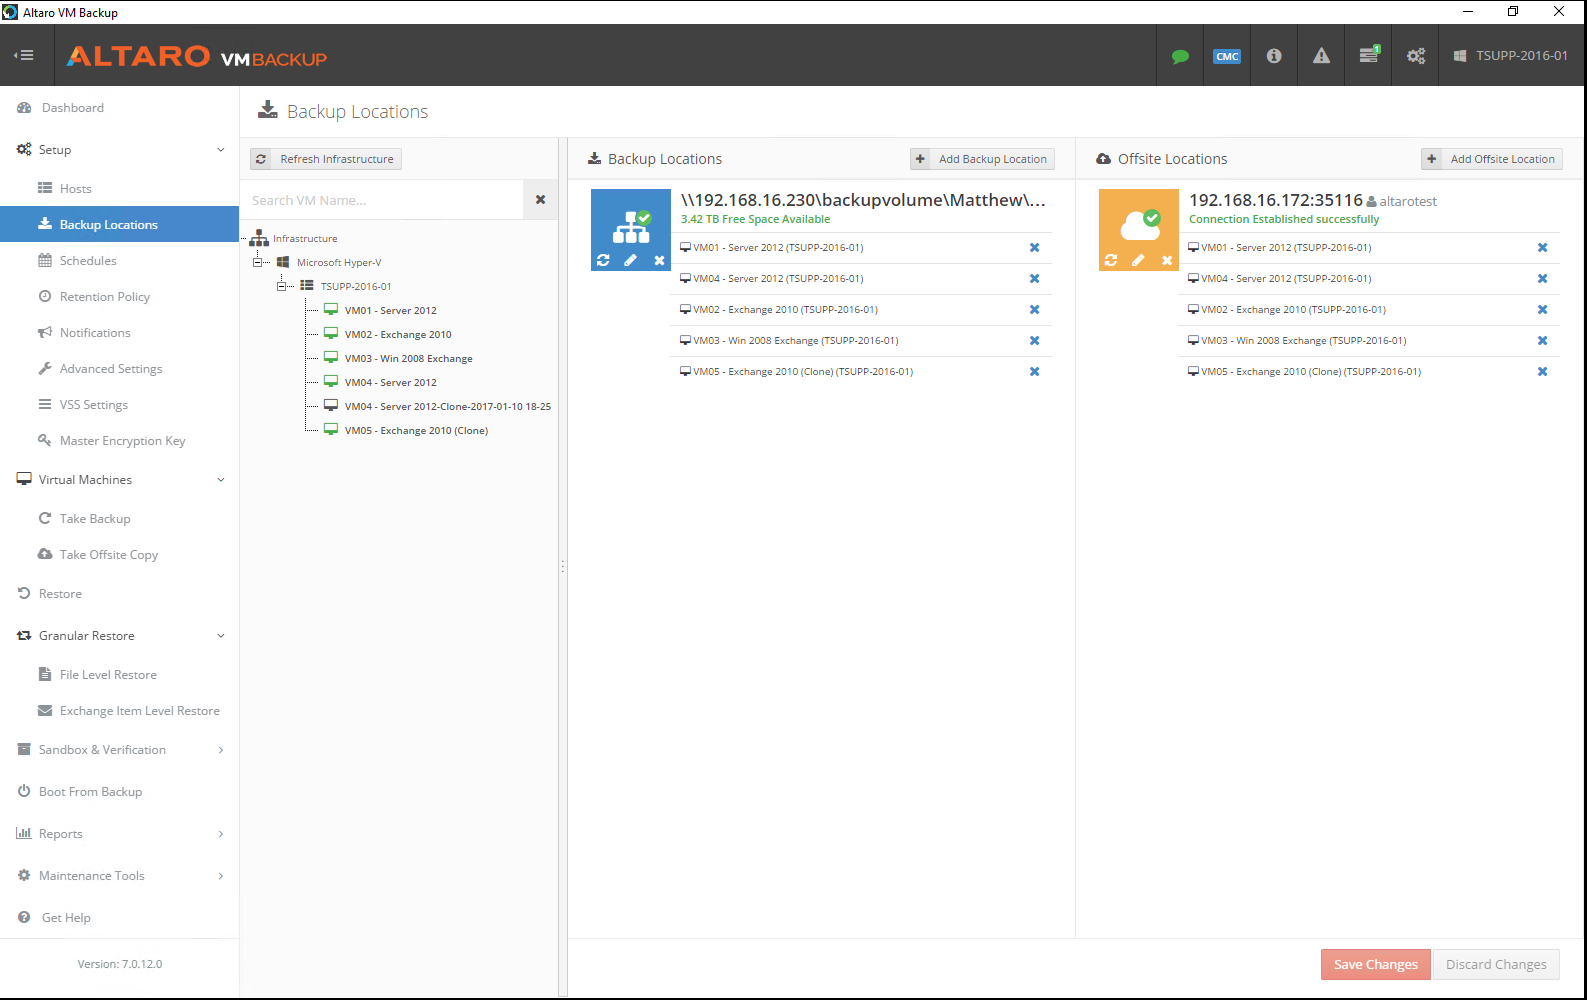Image resolution: width=1587 pixels, height=1000 pixels.
Task: Click Add Offsite Location button
Action: pos(1491,159)
